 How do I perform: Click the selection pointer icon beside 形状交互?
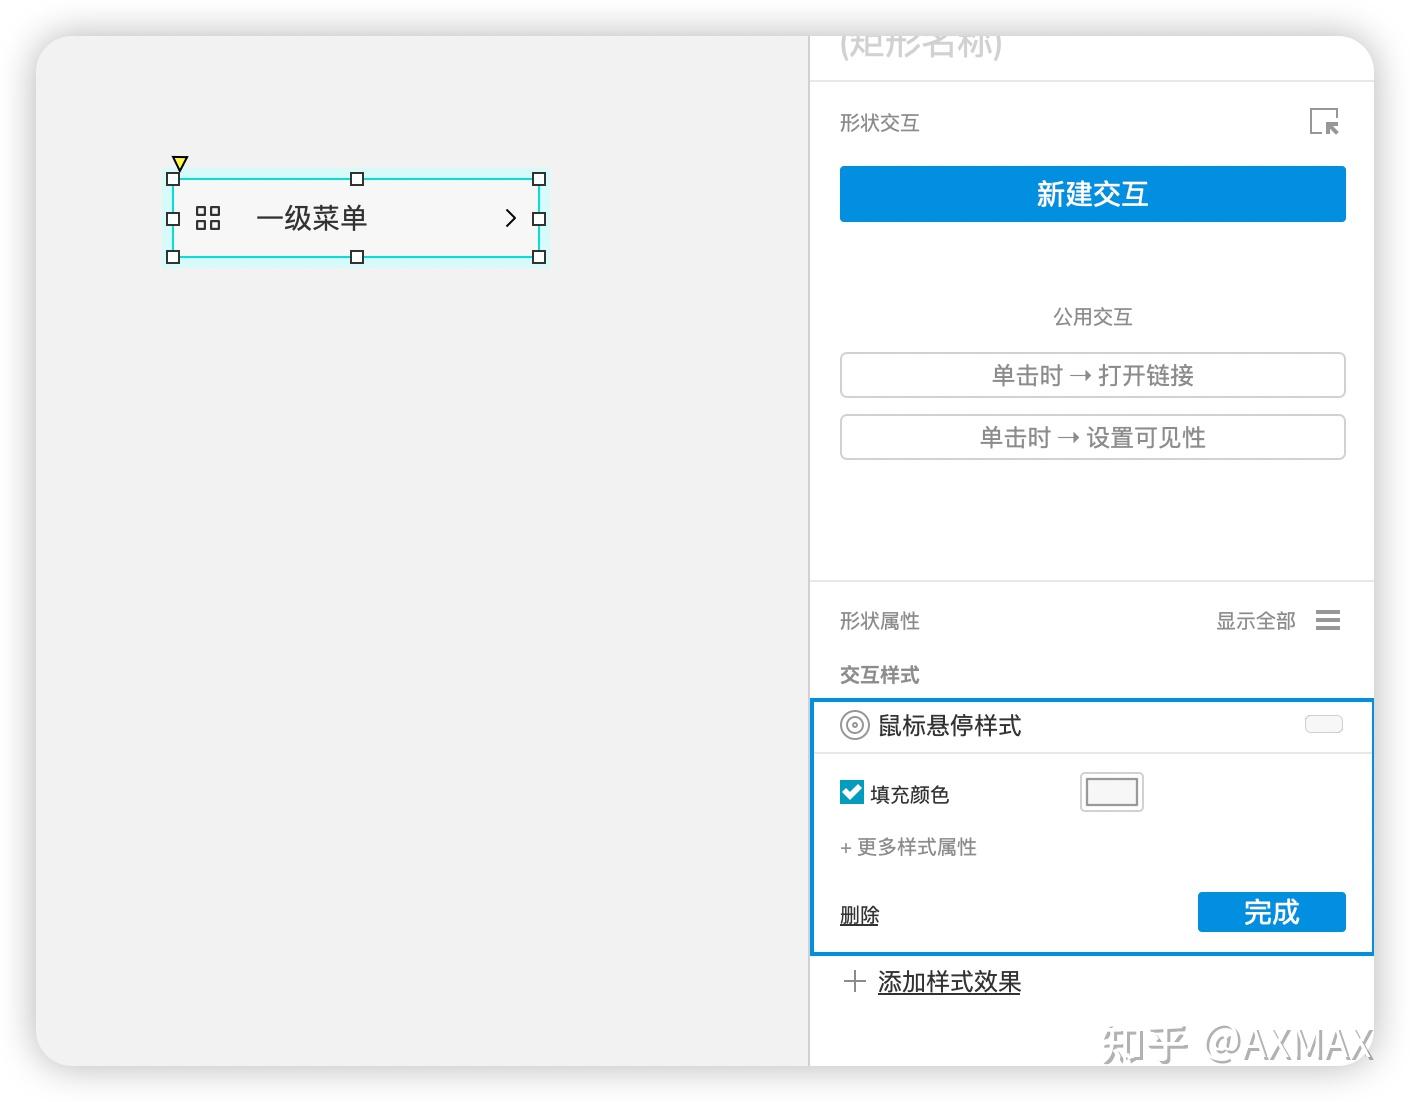coord(1324,122)
